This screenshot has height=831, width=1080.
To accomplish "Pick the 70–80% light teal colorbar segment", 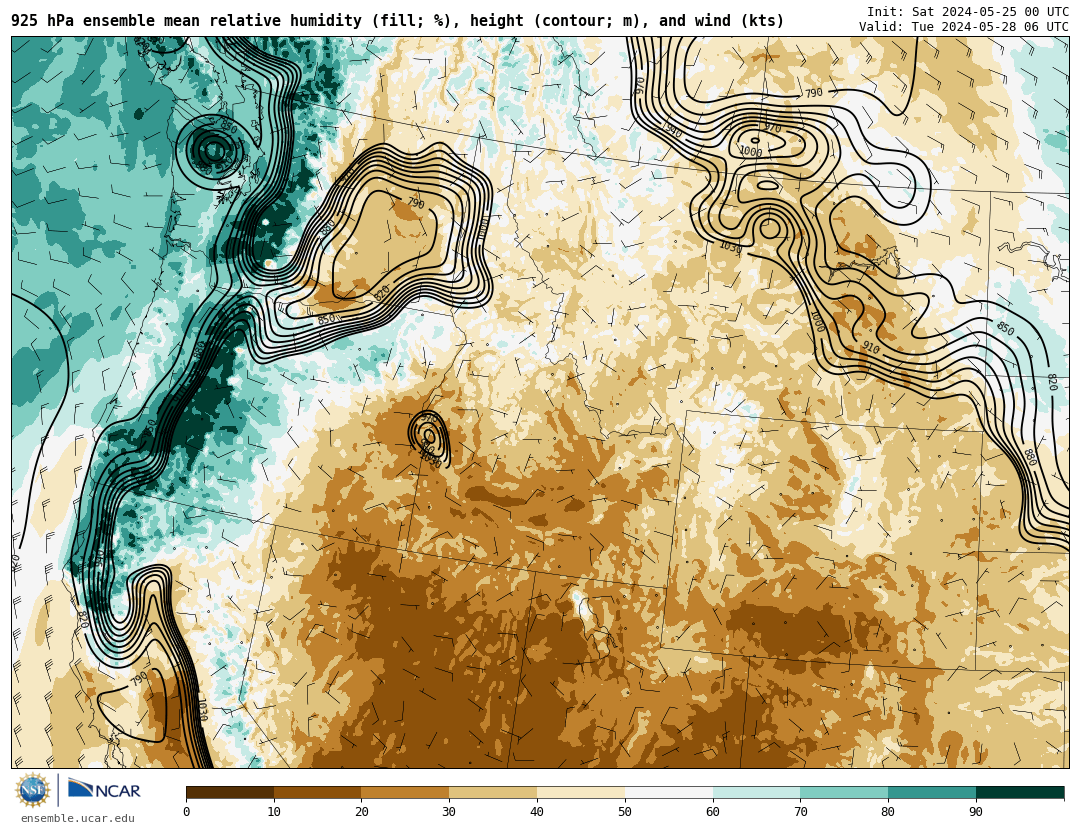I will click(844, 792).
